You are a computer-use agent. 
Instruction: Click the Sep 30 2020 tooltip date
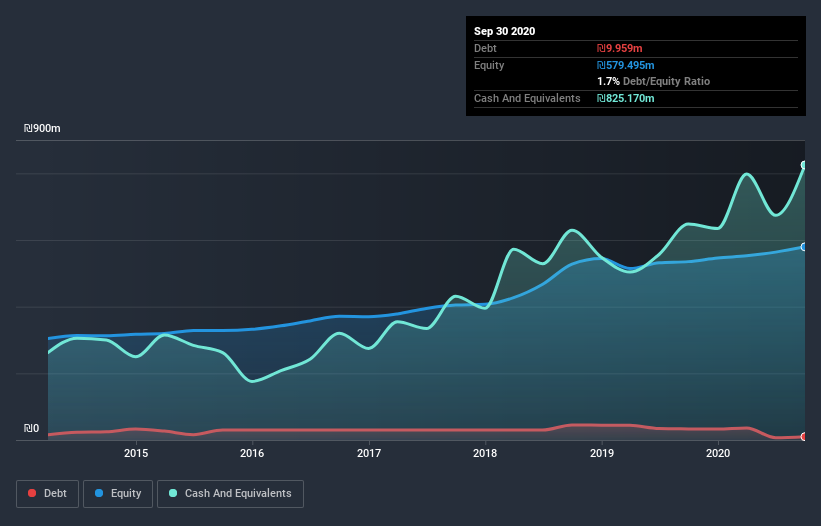(505, 31)
